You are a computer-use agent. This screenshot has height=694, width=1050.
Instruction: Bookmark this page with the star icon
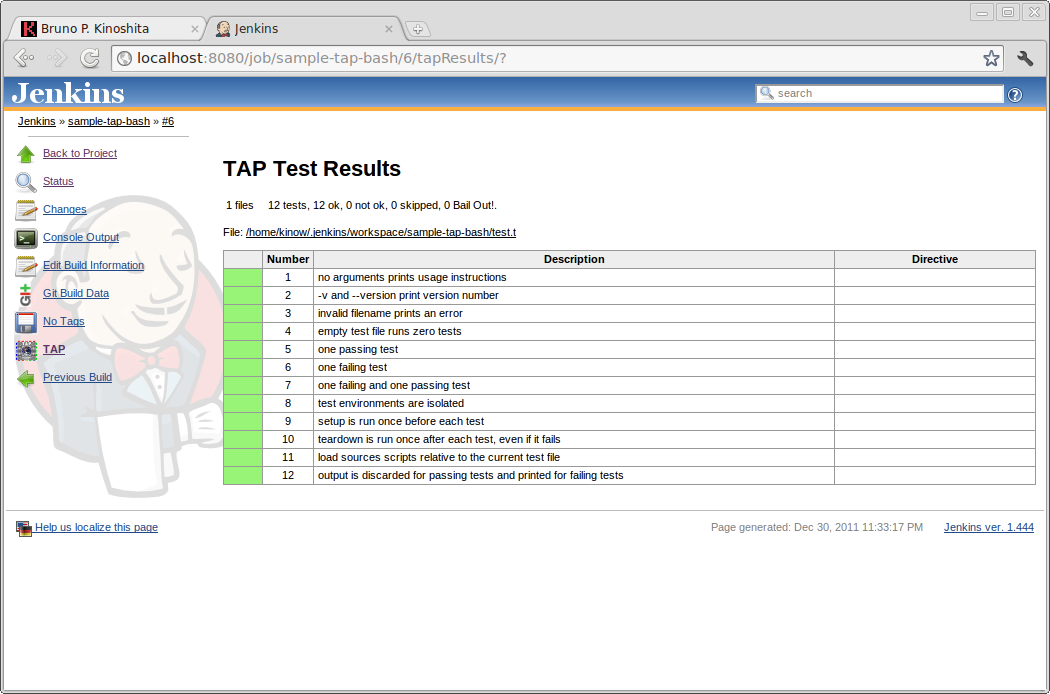point(991,58)
